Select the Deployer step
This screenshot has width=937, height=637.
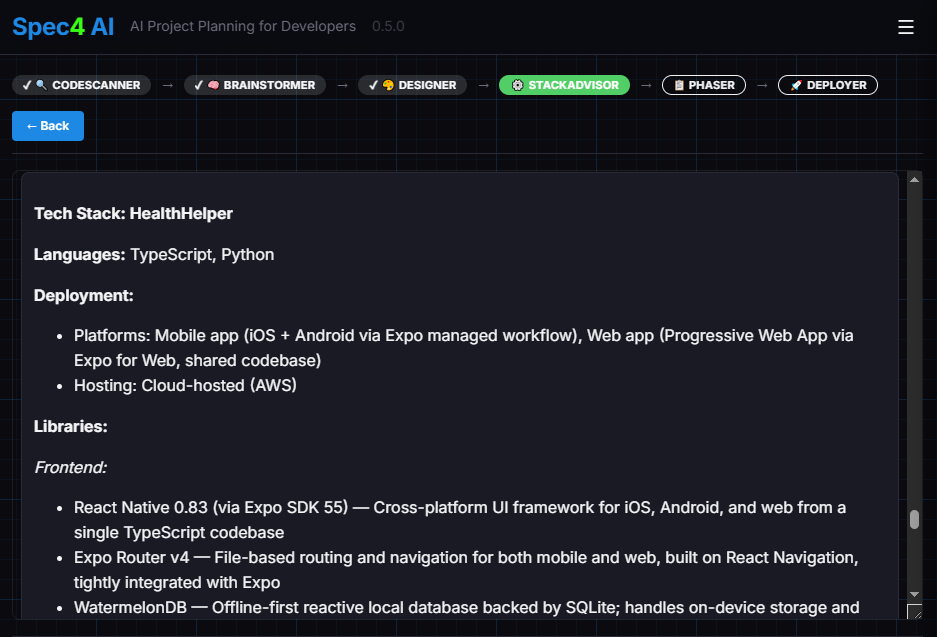point(828,85)
